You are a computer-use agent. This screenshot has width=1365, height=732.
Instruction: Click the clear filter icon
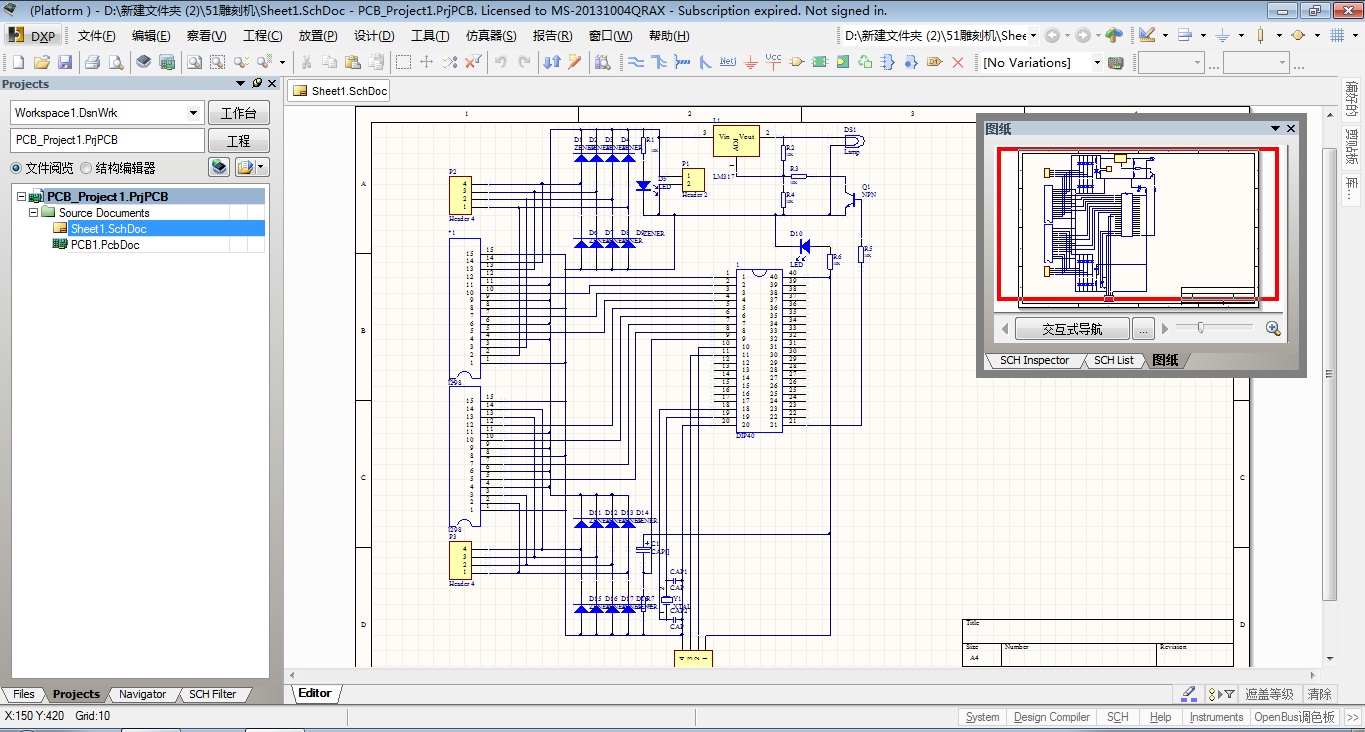[x=473, y=62]
